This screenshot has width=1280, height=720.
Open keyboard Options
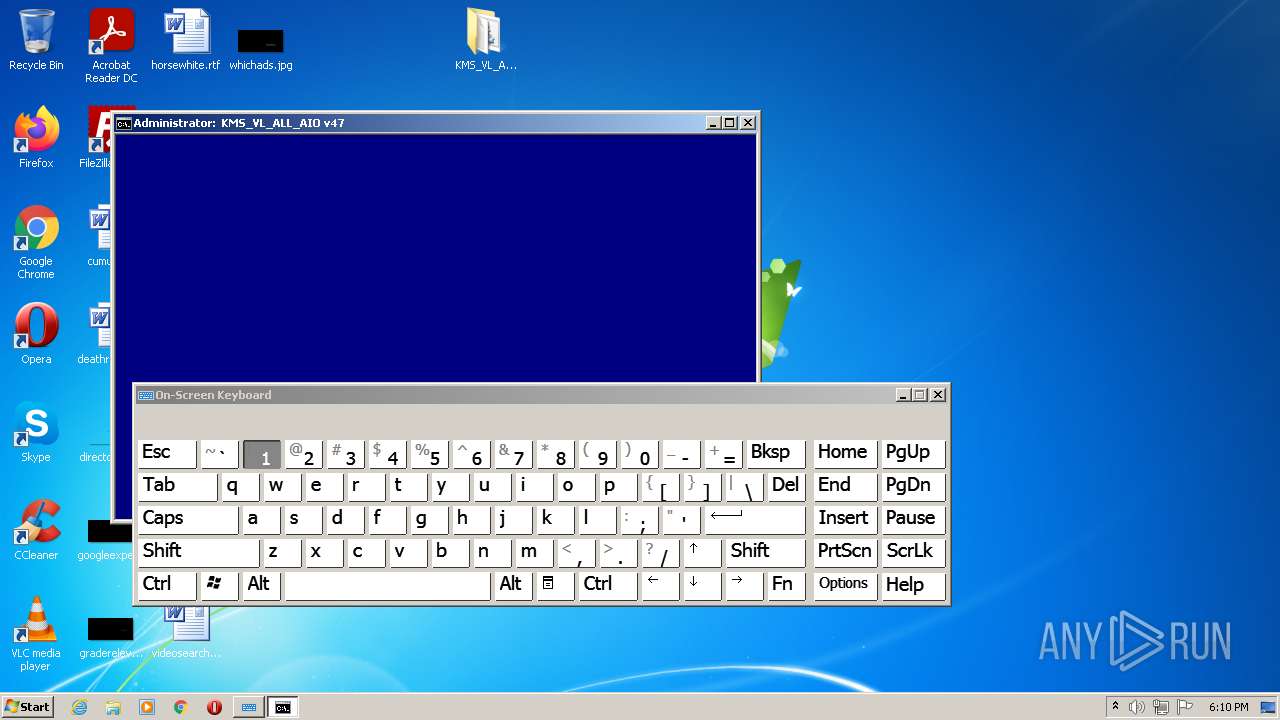(x=845, y=586)
